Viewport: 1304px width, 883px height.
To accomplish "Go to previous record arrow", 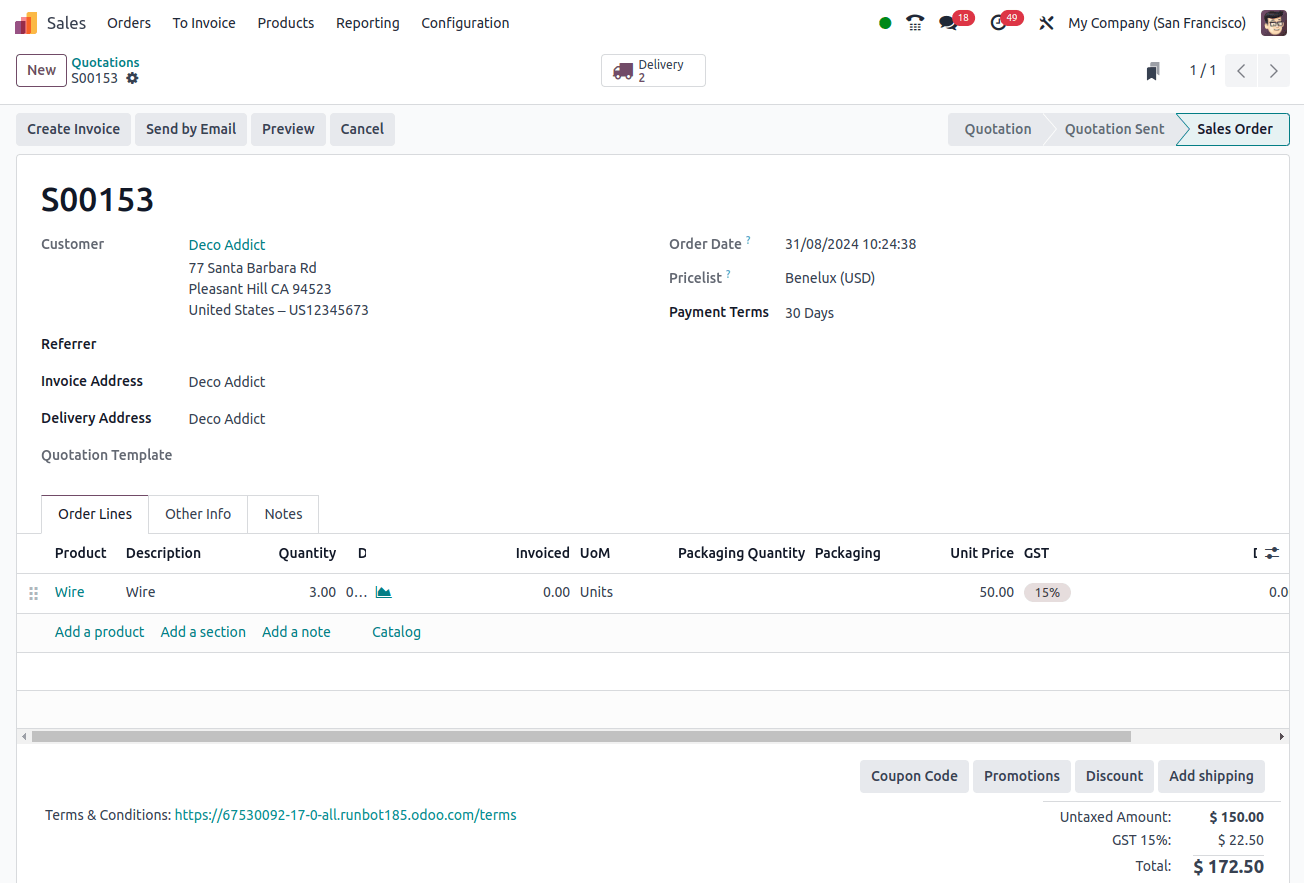I will pos(1240,71).
